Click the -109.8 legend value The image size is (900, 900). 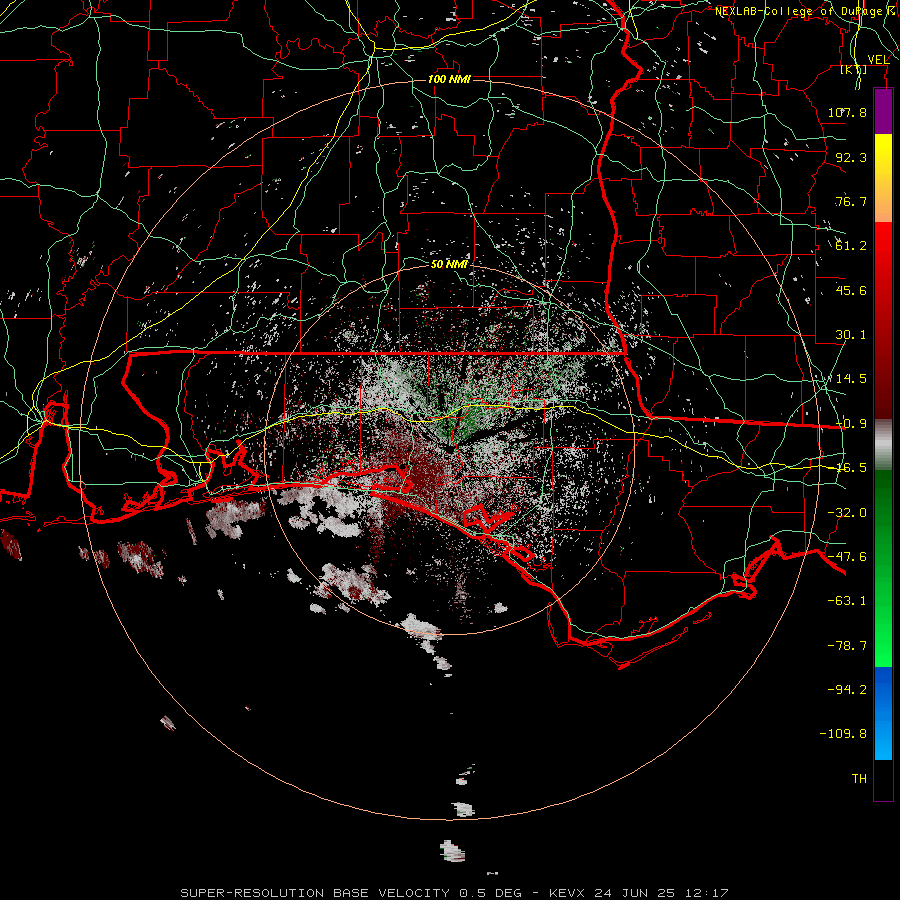coord(843,734)
